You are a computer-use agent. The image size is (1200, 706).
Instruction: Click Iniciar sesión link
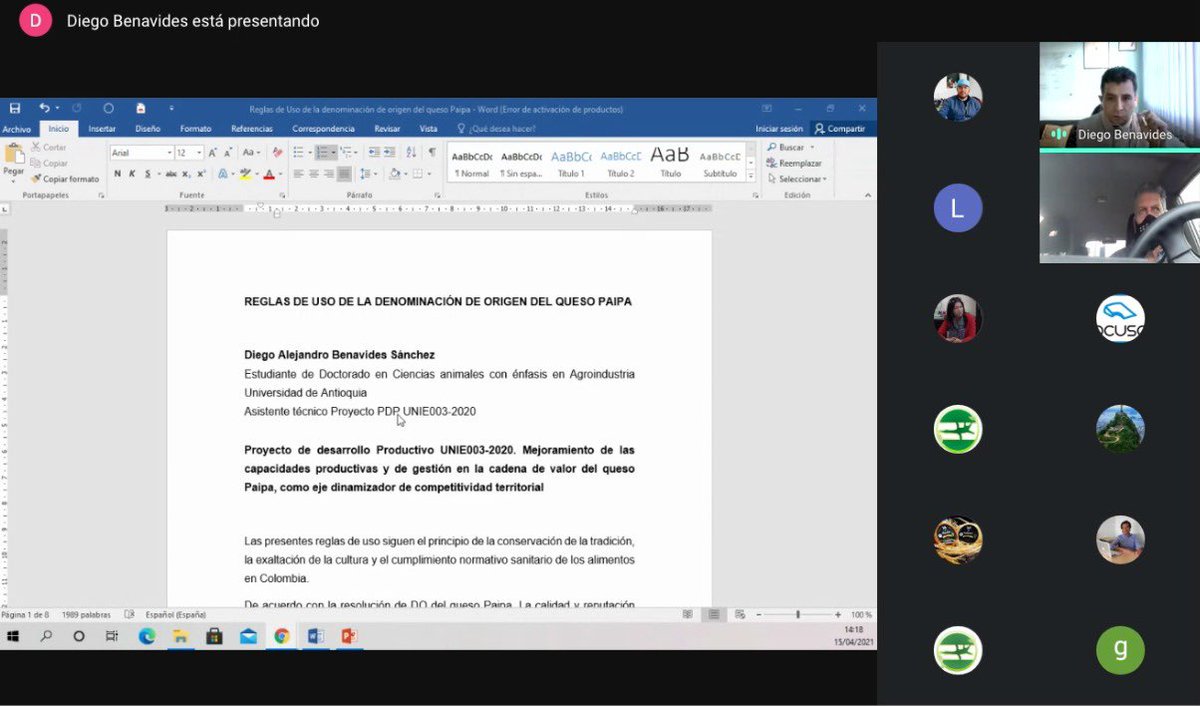coord(779,129)
